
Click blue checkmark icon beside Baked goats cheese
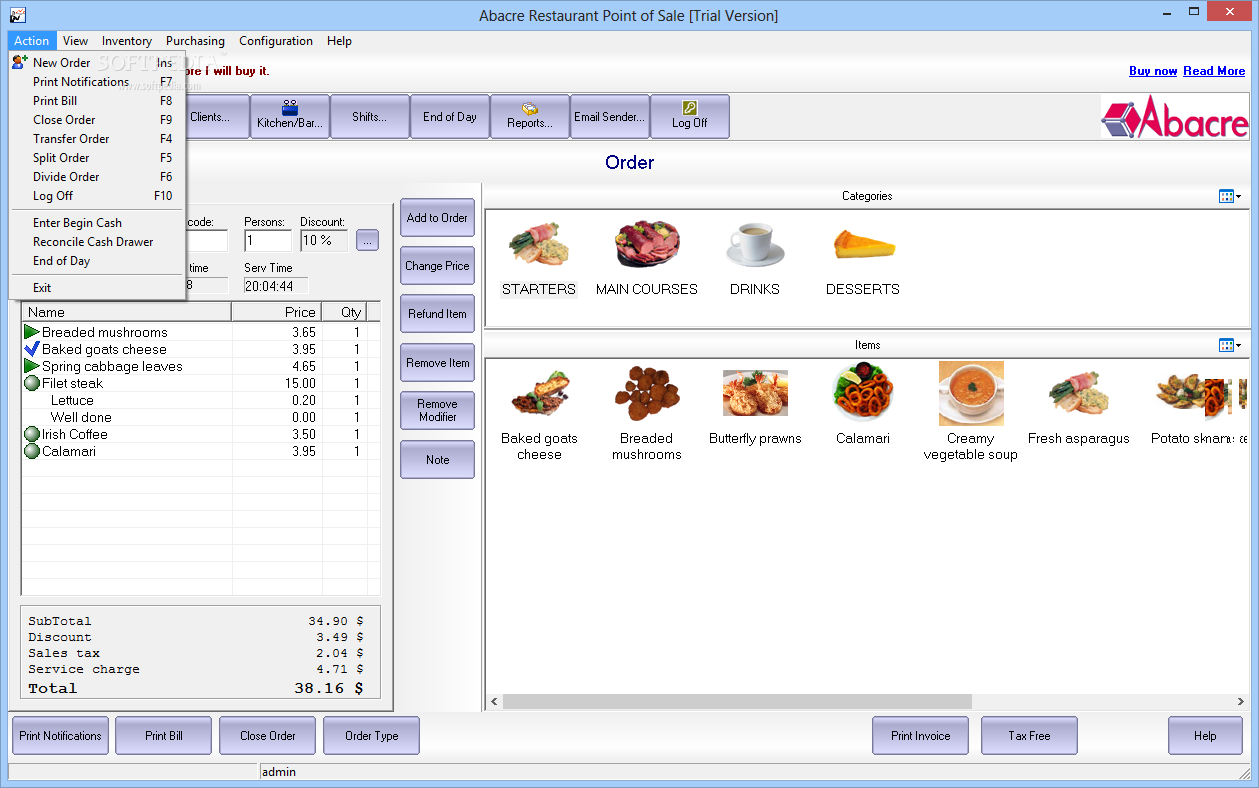pos(32,349)
